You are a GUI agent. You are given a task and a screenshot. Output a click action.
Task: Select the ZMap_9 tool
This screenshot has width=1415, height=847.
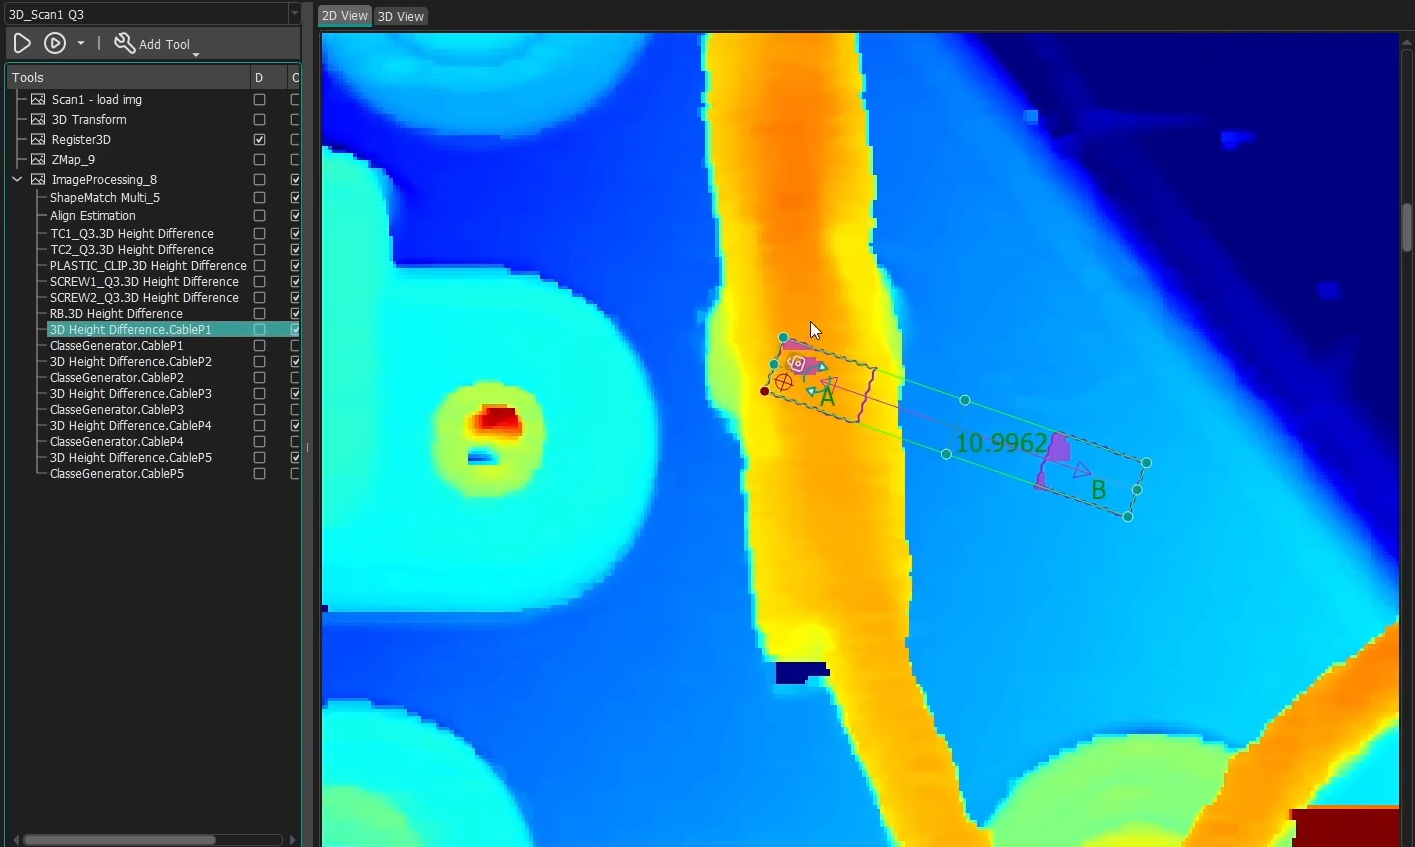[73, 160]
